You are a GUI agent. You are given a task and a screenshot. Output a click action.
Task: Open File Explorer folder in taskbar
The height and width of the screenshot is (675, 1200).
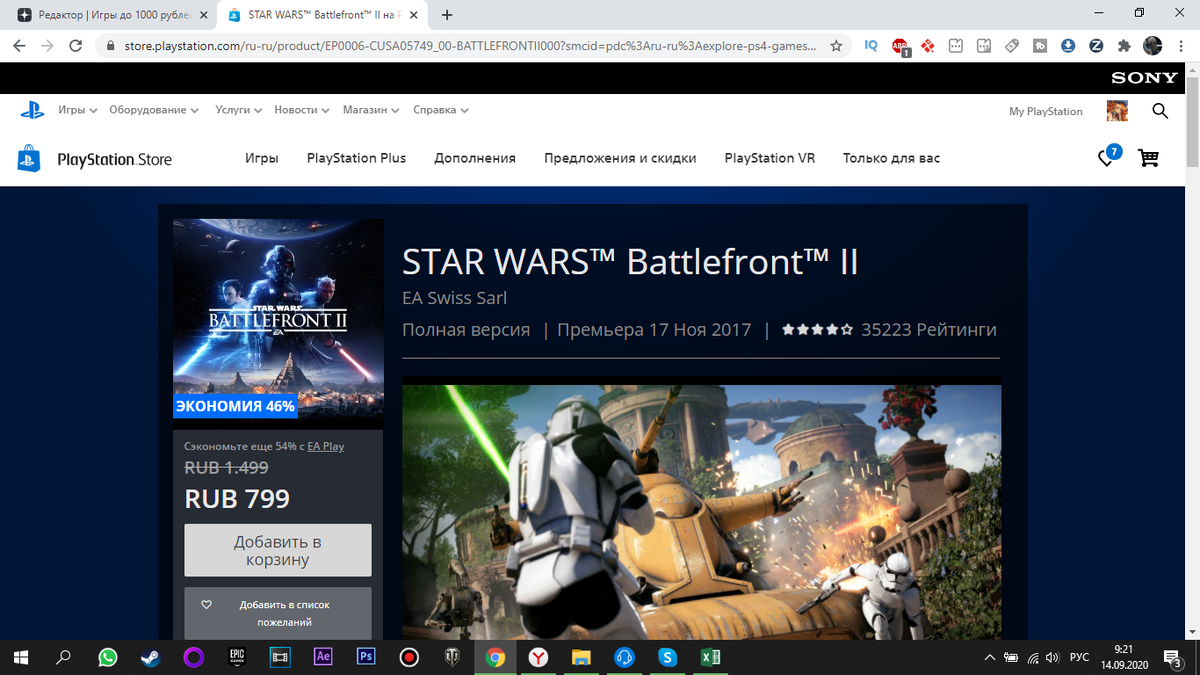[x=581, y=657]
